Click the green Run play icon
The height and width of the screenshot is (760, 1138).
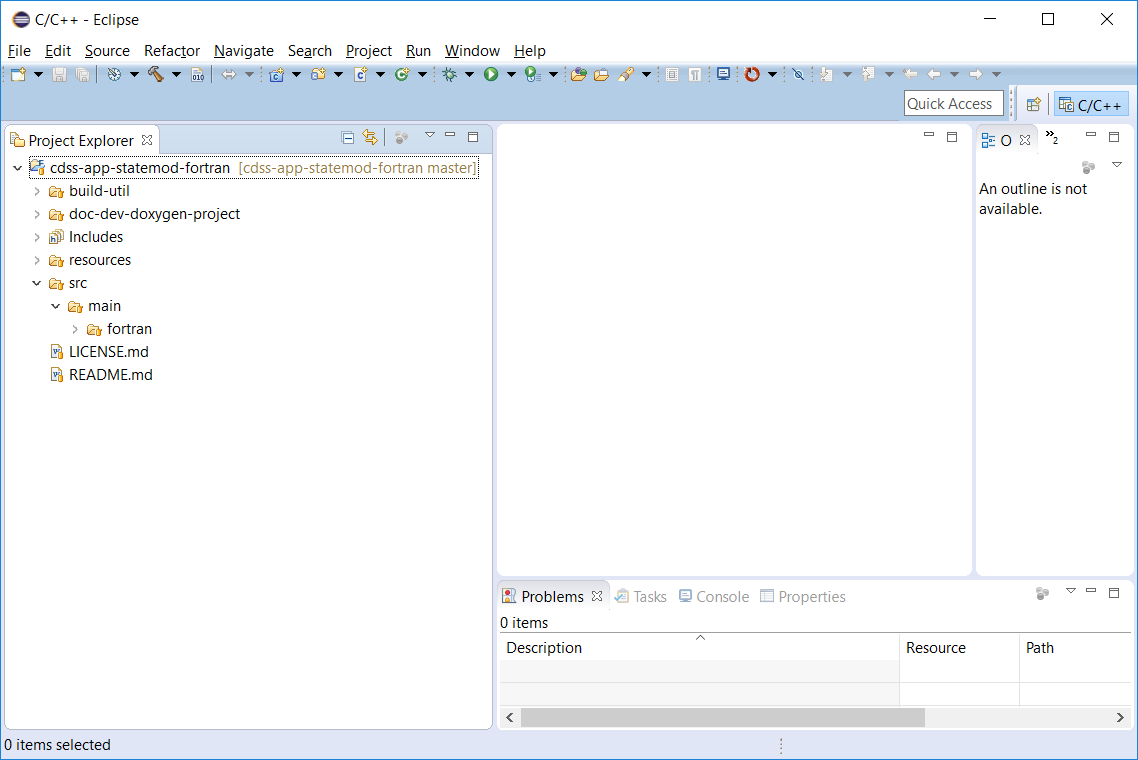coord(491,74)
